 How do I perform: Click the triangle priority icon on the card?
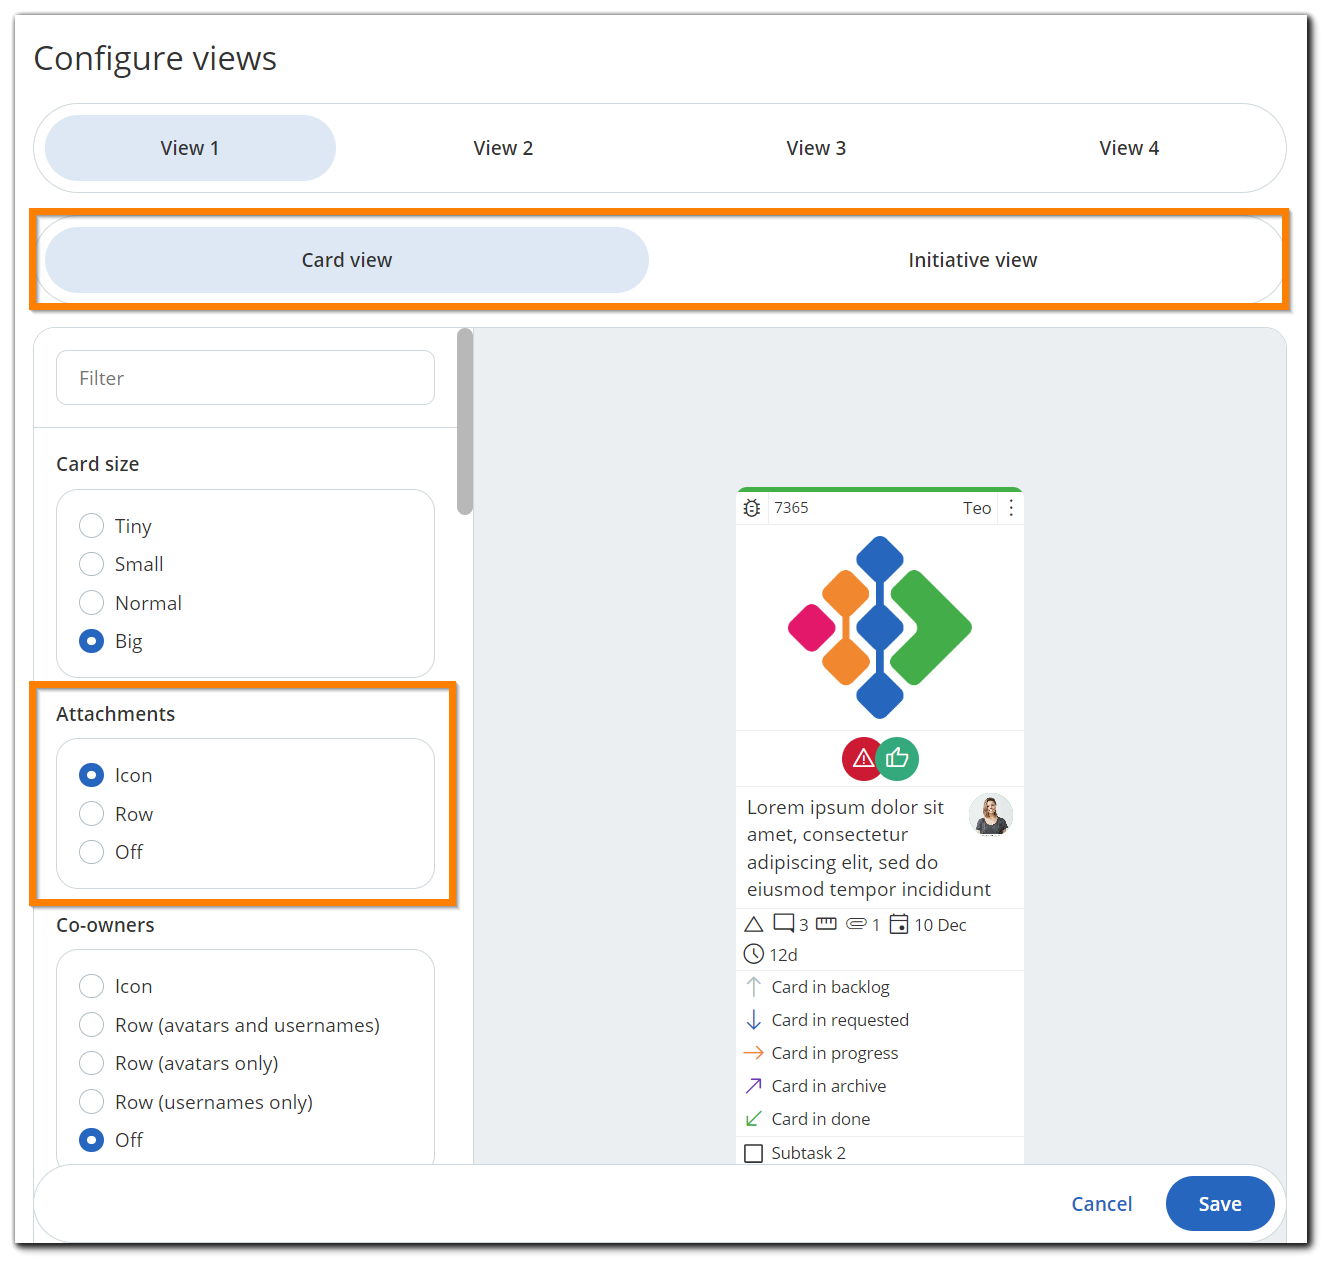click(x=753, y=923)
